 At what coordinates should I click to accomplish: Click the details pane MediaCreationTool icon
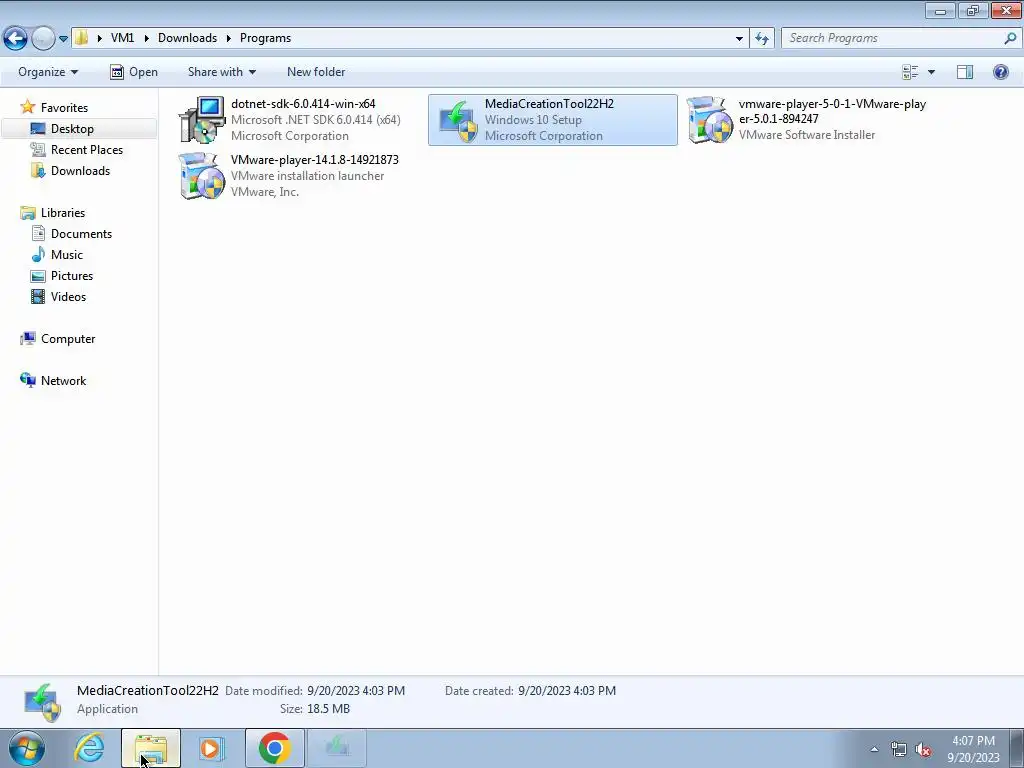click(x=42, y=702)
